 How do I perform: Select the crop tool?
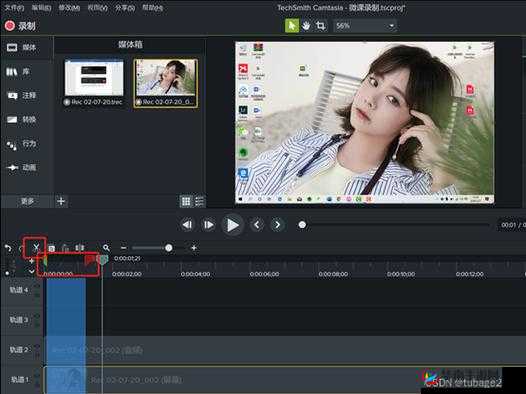click(x=321, y=26)
